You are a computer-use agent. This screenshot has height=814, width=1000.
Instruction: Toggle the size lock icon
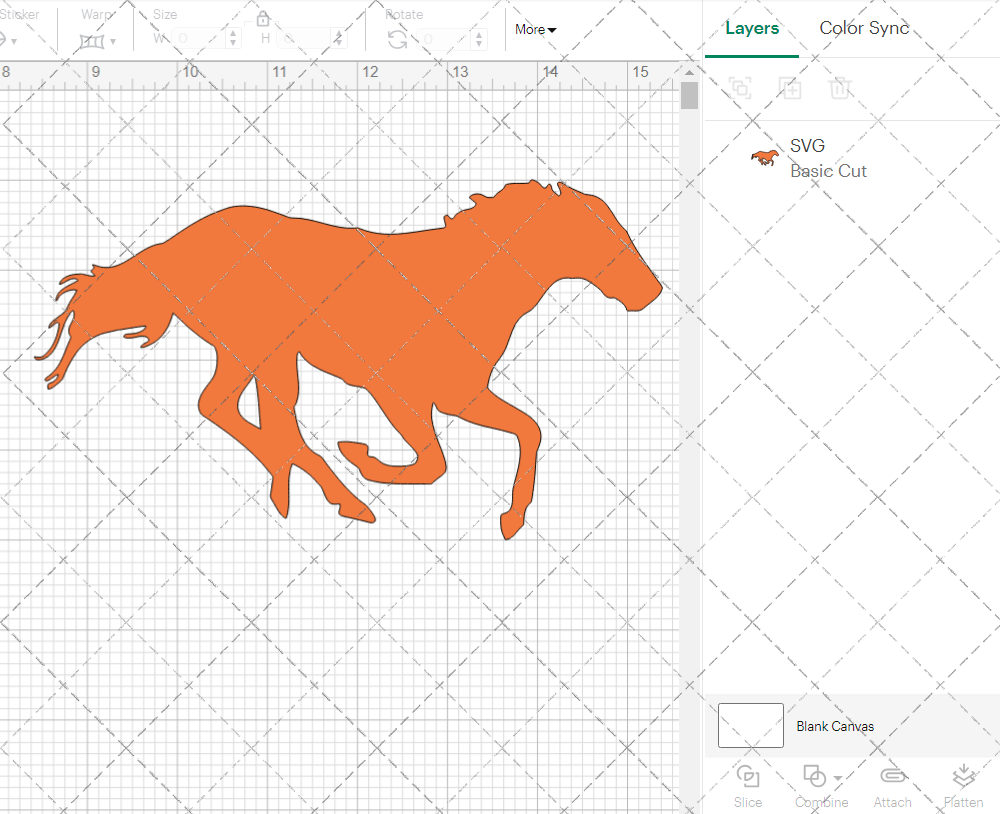pos(263,18)
